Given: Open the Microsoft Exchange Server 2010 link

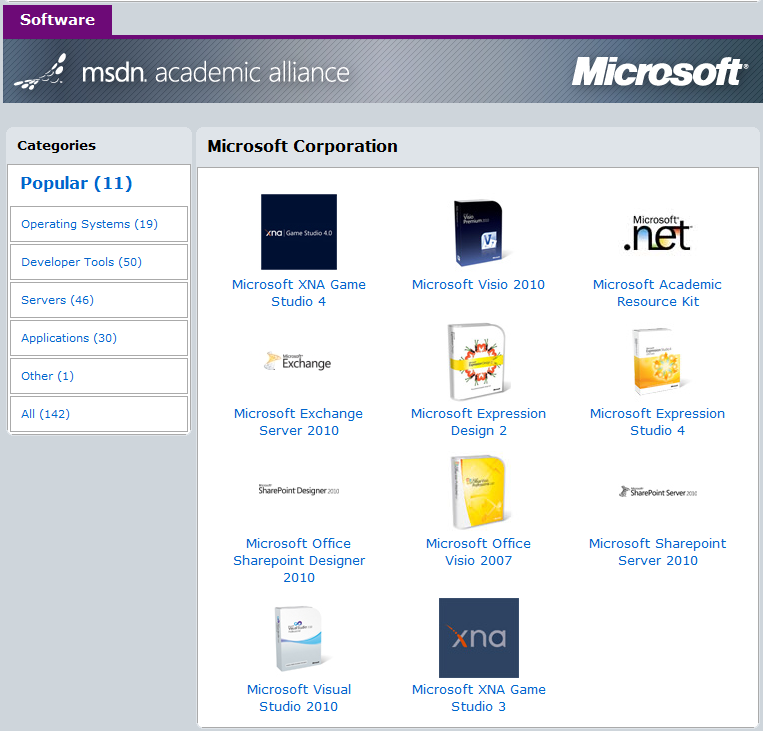Looking at the screenshot, I should point(299,422).
